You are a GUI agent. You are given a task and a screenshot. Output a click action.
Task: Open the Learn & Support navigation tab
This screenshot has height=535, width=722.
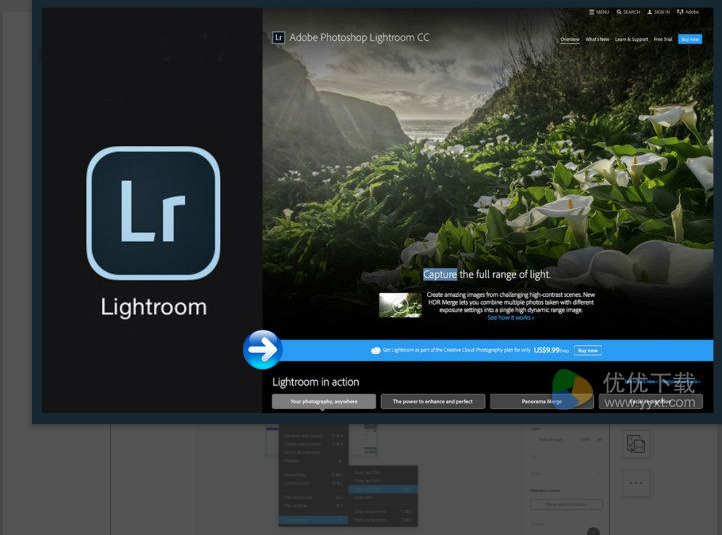(x=631, y=40)
